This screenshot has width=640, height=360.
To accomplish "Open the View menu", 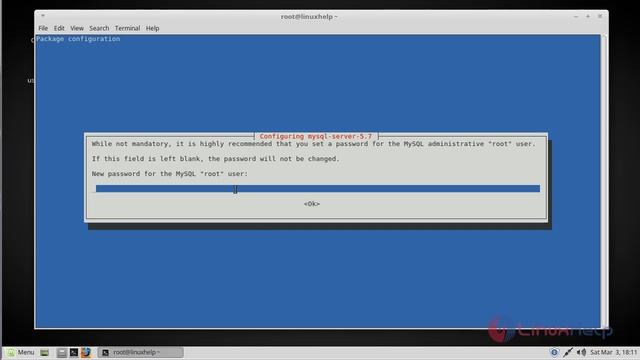I will click(x=77, y=28).
